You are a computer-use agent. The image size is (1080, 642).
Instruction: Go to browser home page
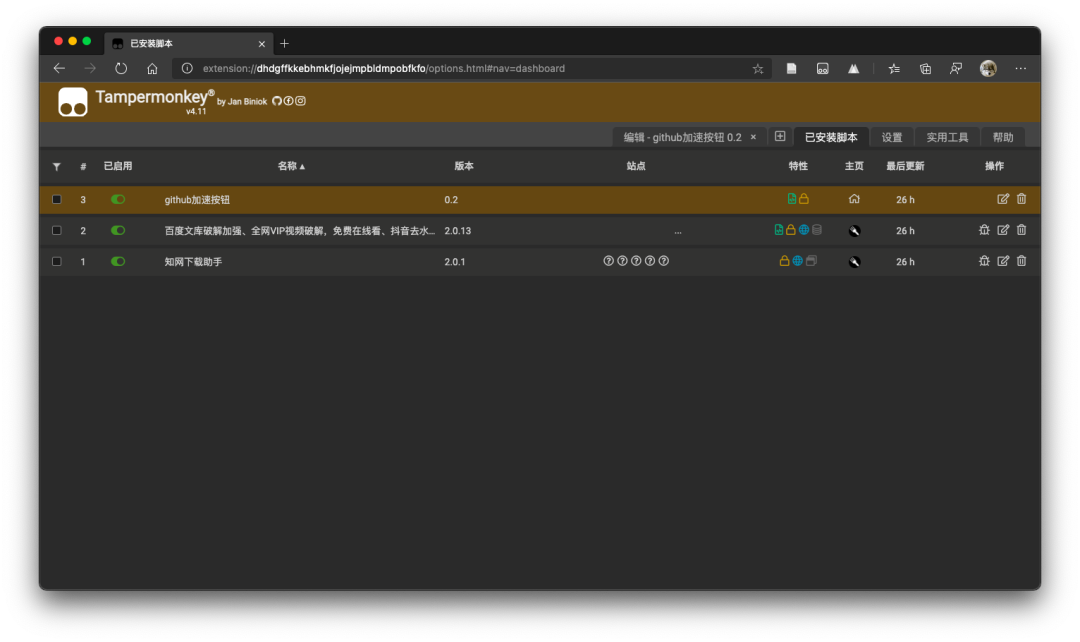click(152, 68)
